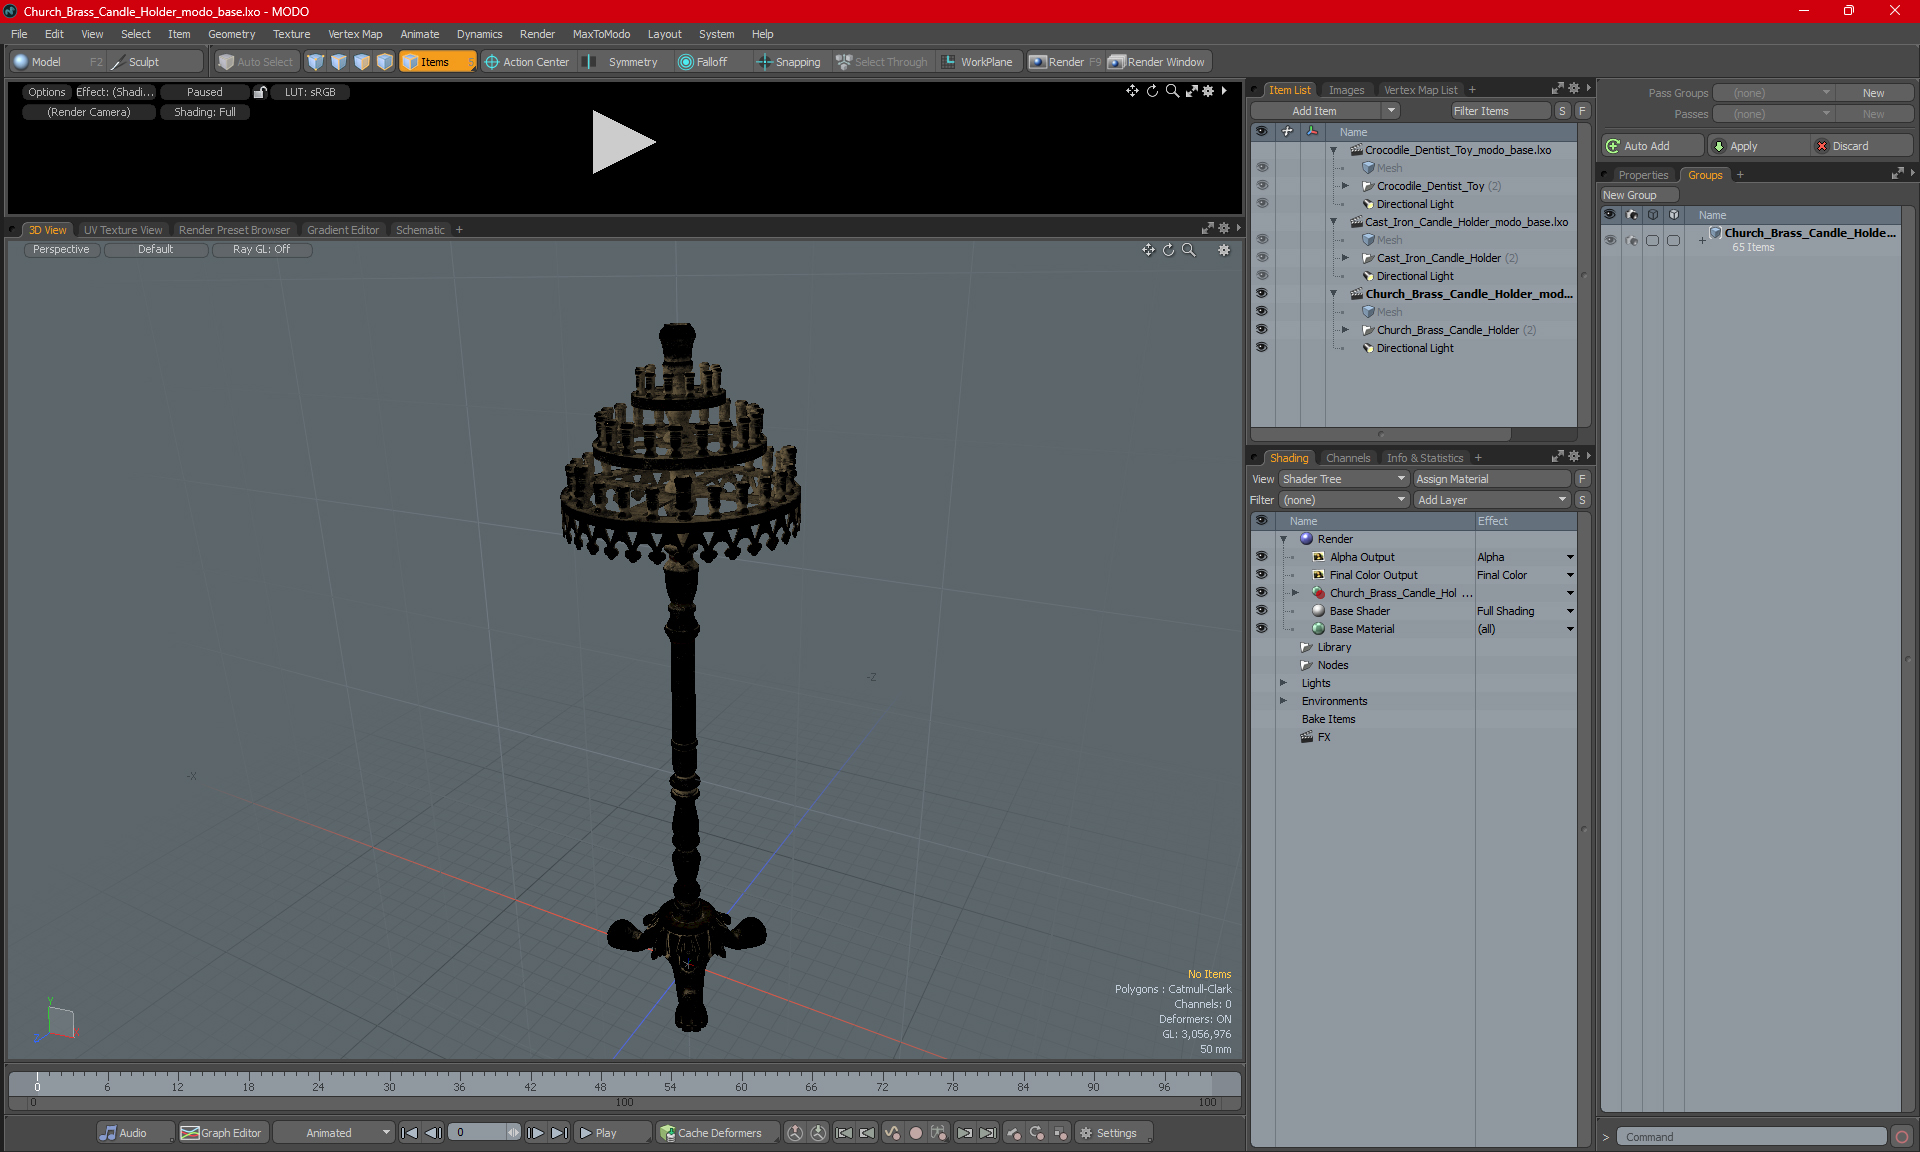1920x1152 pixels.
Task: Open the Shader Tree view dropdown
Action: tap(1343, 479)
